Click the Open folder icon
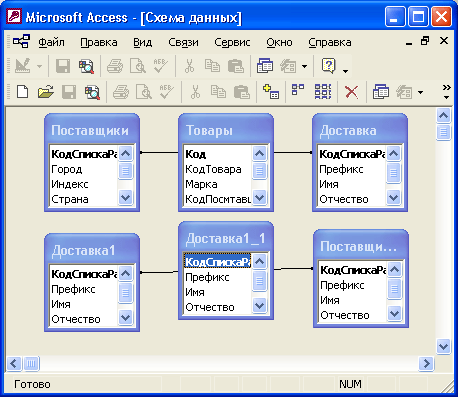 coord(46,91)
